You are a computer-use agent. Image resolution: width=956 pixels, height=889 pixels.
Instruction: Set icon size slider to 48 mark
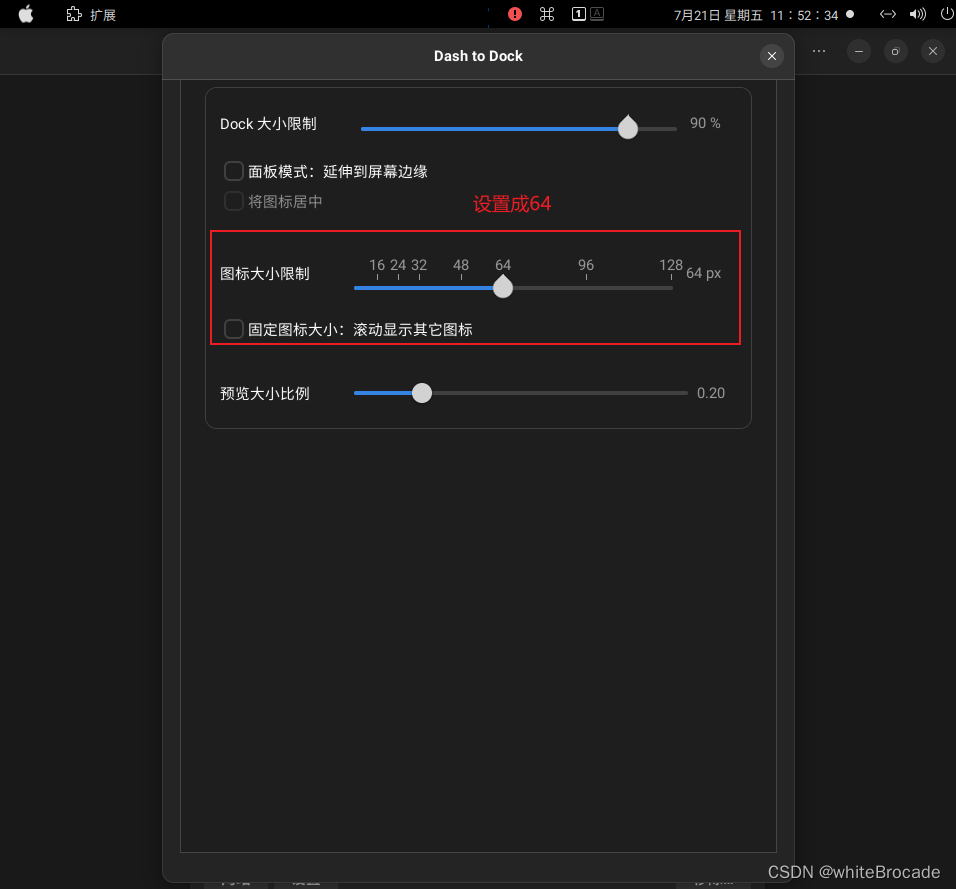click(462, 288)
